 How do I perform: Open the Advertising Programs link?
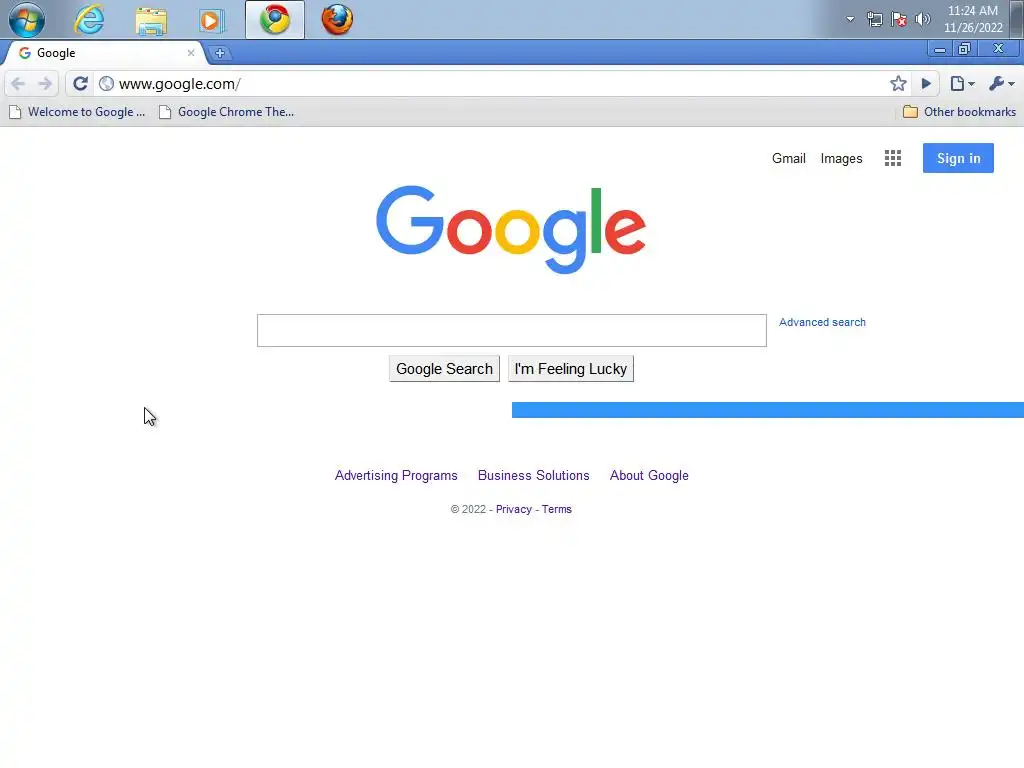point(396,475)
